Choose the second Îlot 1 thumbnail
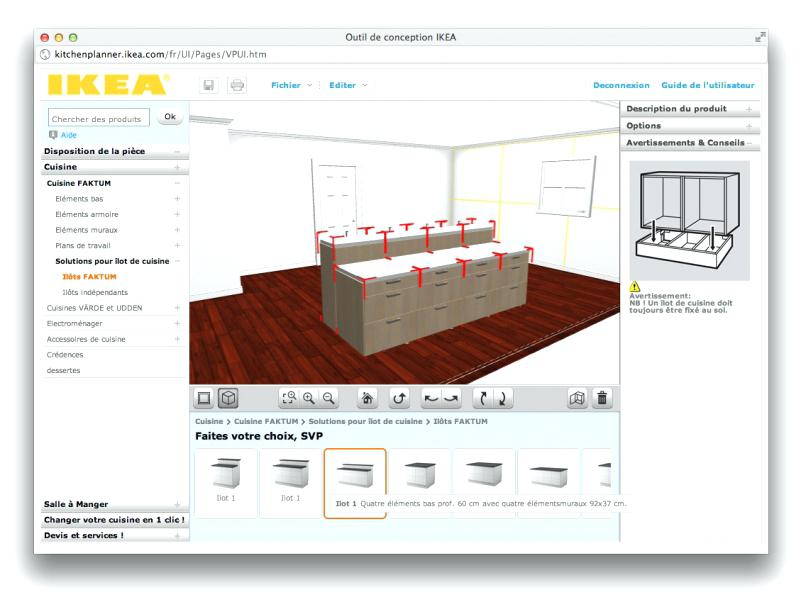 click(290, 483)
